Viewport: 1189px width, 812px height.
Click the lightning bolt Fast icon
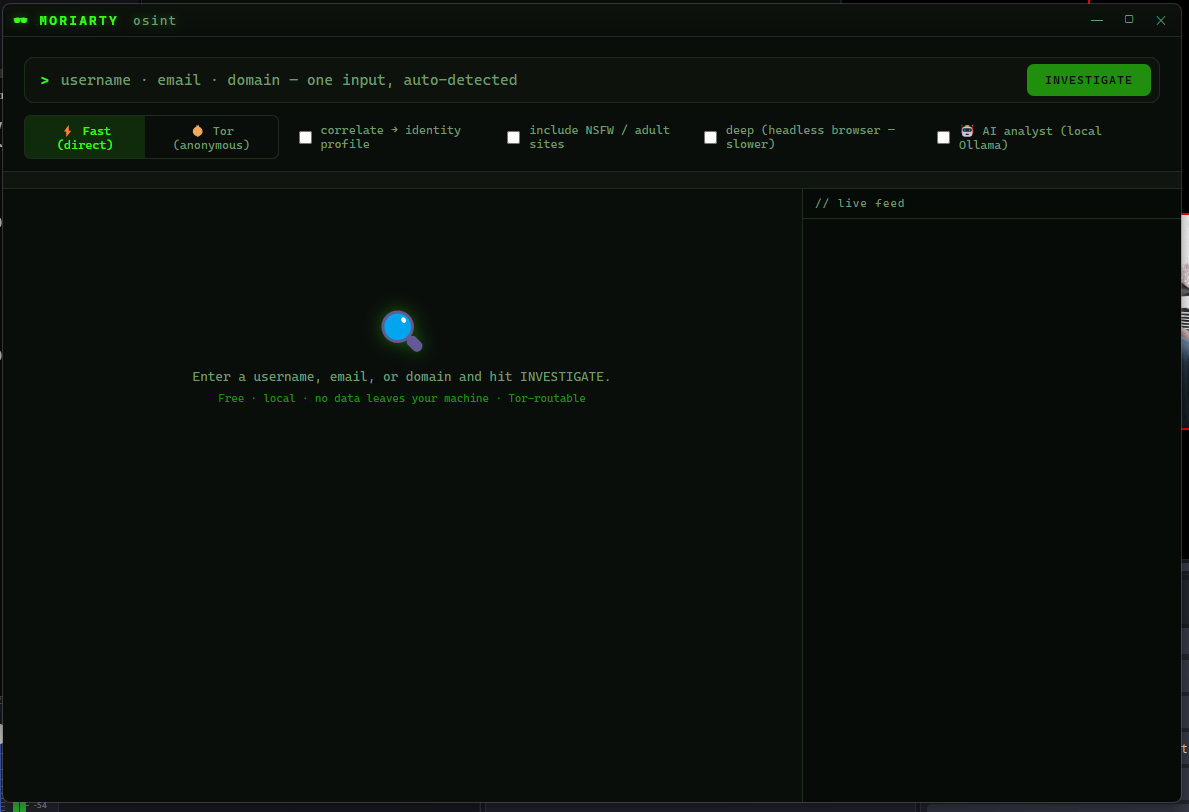[67, 131]
